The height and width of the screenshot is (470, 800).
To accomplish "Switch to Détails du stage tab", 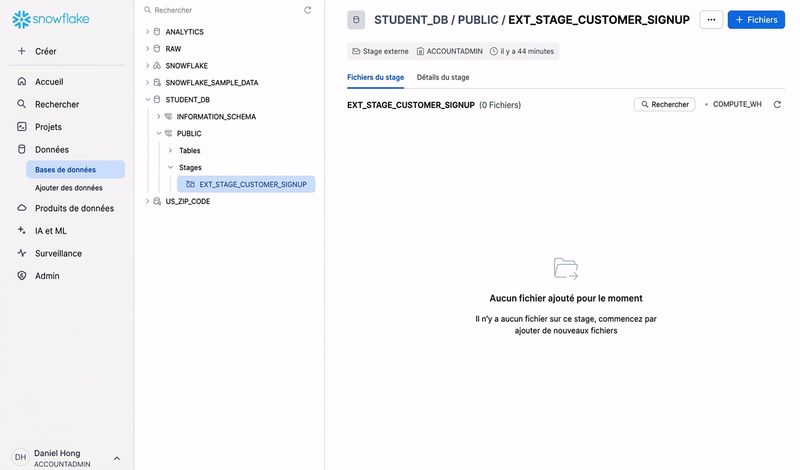I will [x=443, y=78].
